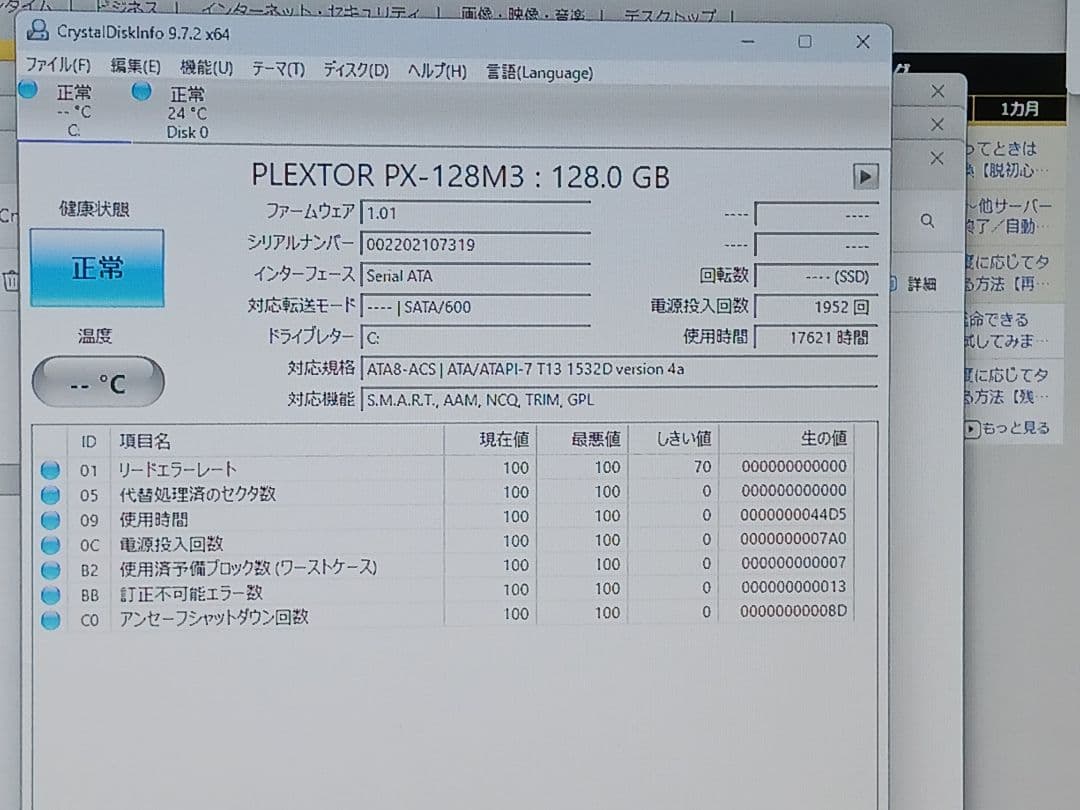Click the blue dot beside 使用時間 attribute
The height and width of the screenshot is (810, 1080).
50,518
